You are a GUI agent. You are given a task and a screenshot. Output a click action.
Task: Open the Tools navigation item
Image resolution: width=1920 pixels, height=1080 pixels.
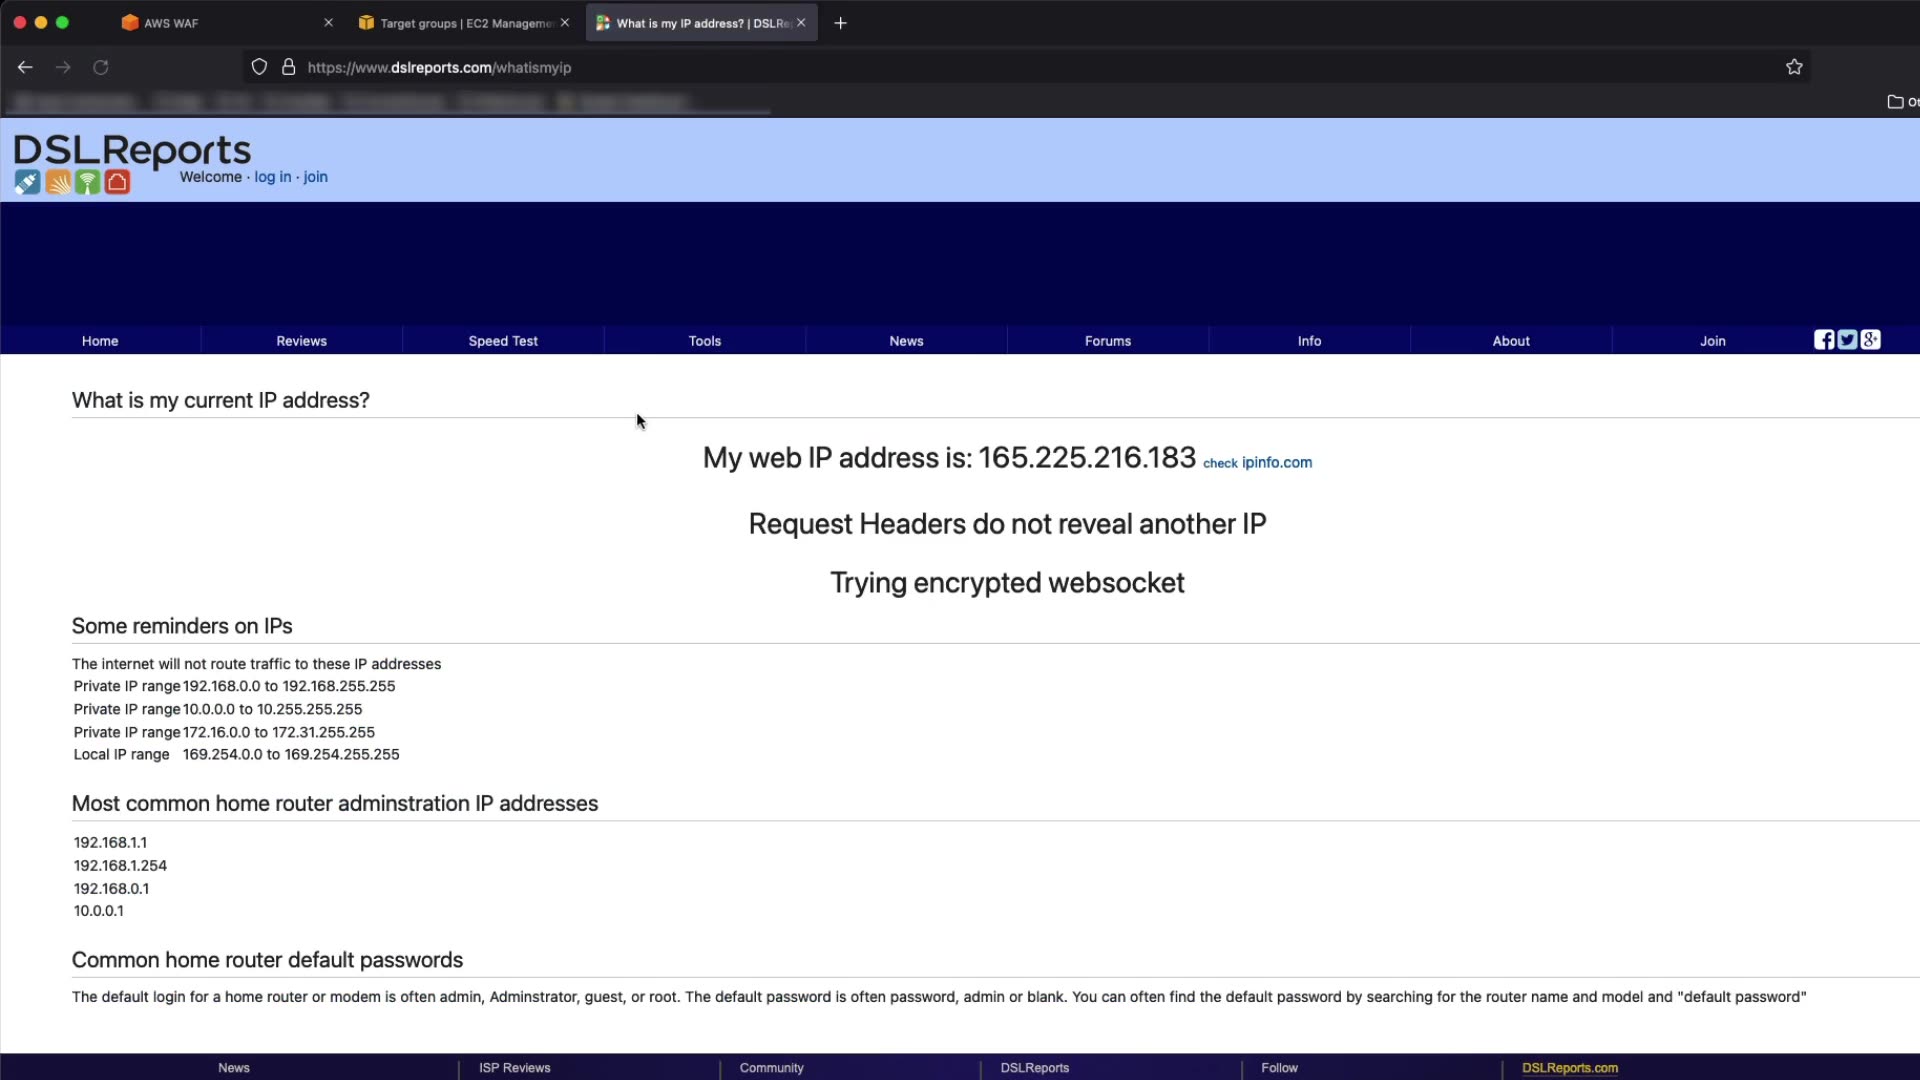tap(704, 341)
